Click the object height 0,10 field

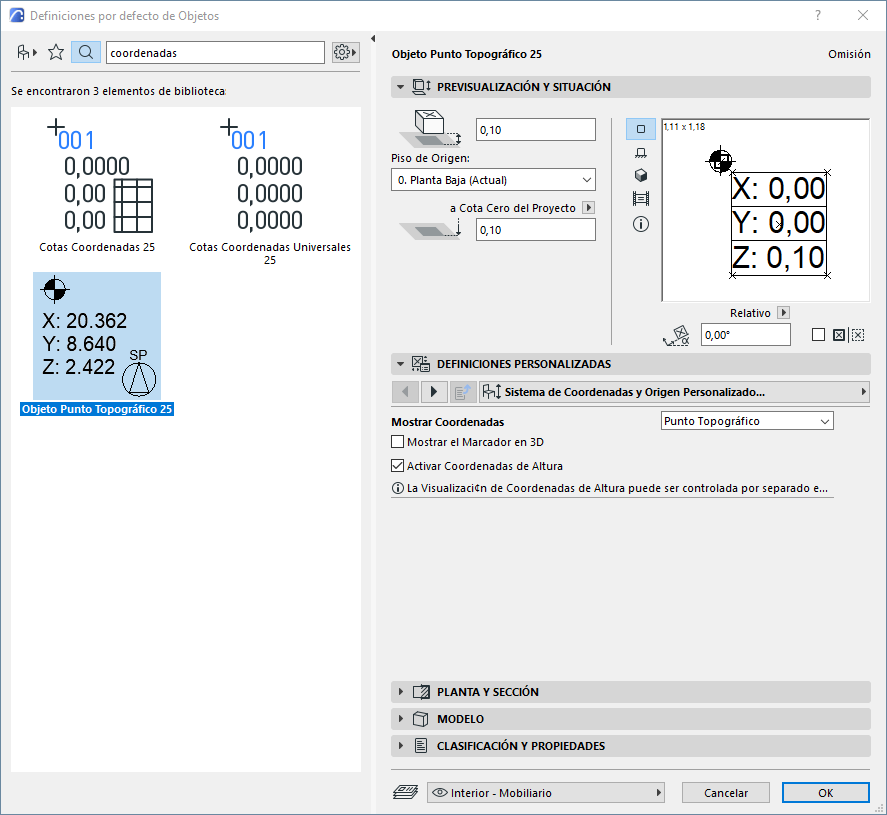pyautogui.click(x=536, y=130)
